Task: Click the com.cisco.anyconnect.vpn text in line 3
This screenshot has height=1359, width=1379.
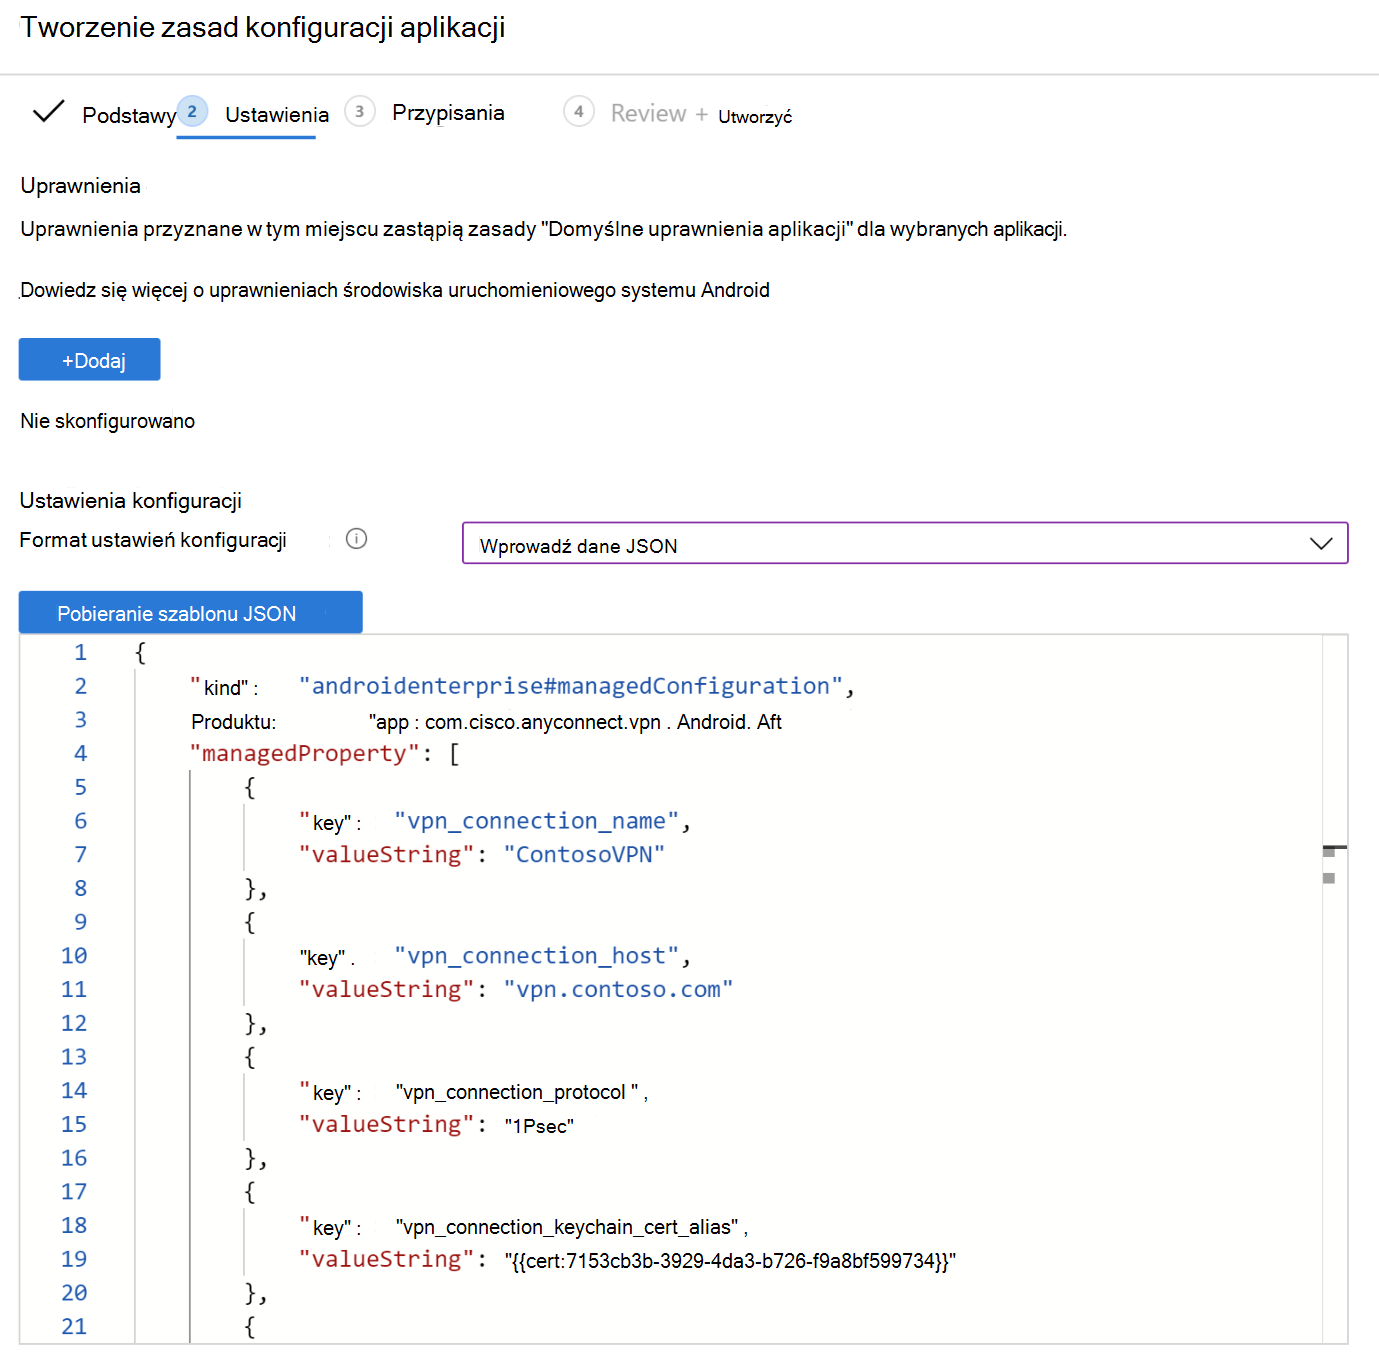Action: (x=543, y=722)
